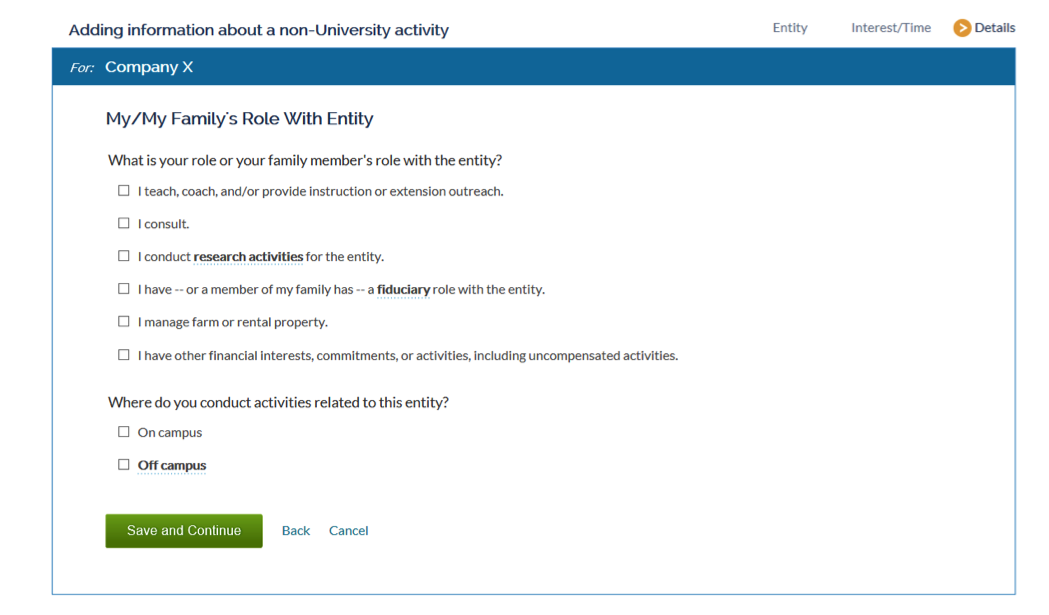This screenshot has width=1049, height=615.
Task: Check the On campus checkbox
Action: point(124,432)
